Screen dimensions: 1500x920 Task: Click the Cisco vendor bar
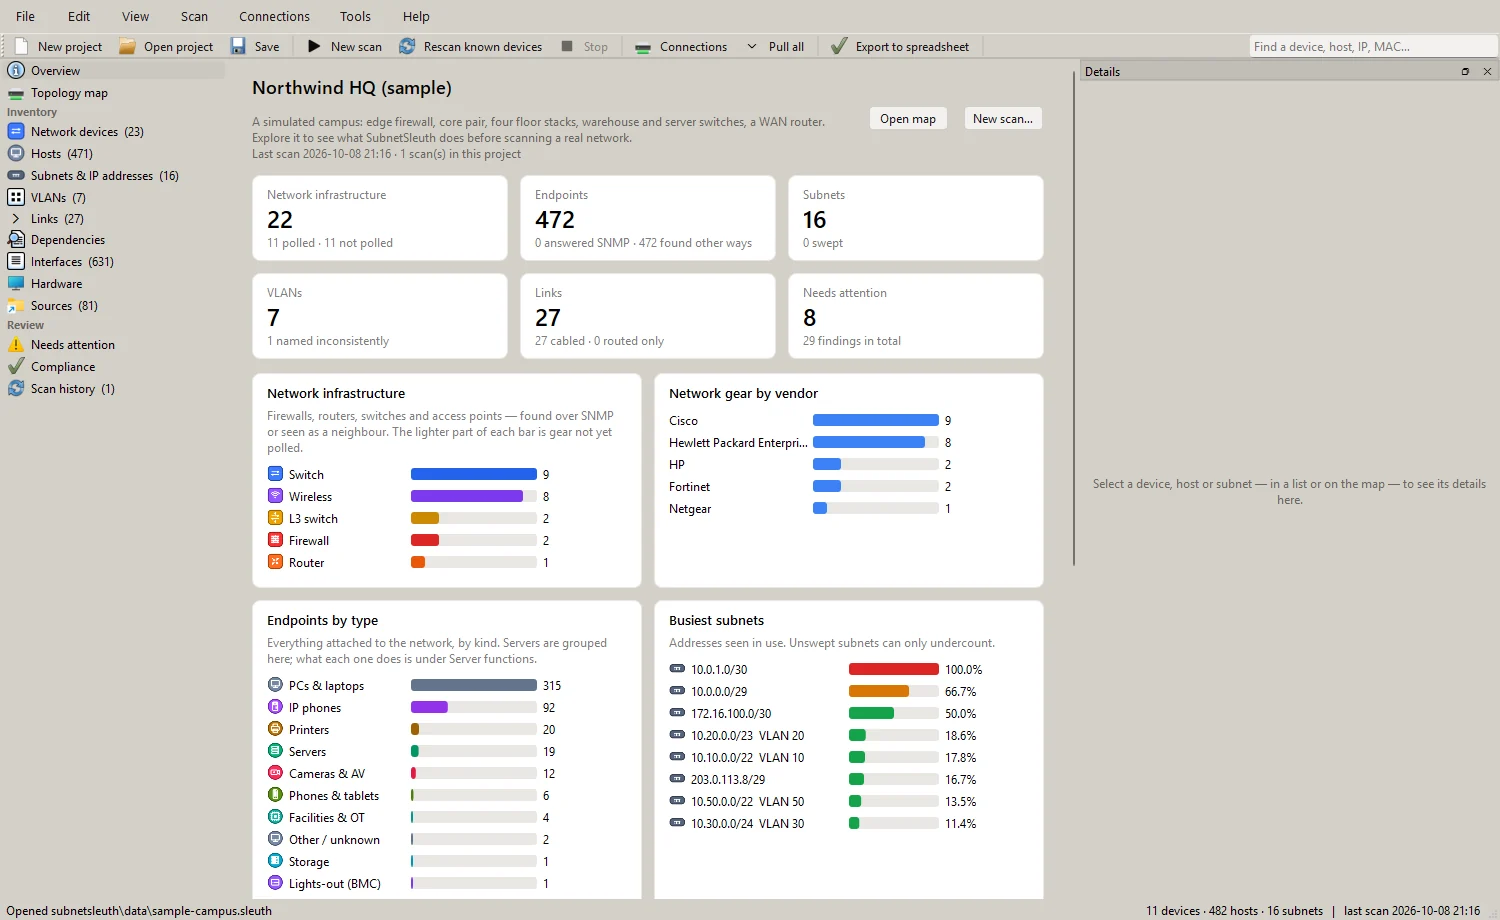click(x=876, y=420)
